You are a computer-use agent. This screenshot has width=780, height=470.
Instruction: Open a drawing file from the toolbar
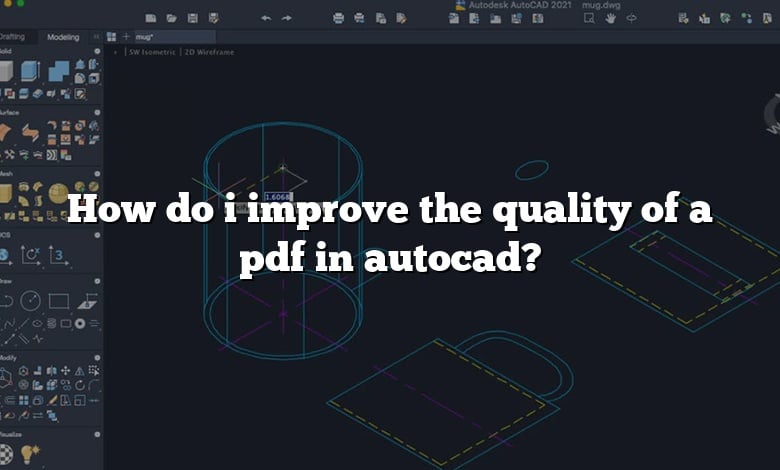172,18
